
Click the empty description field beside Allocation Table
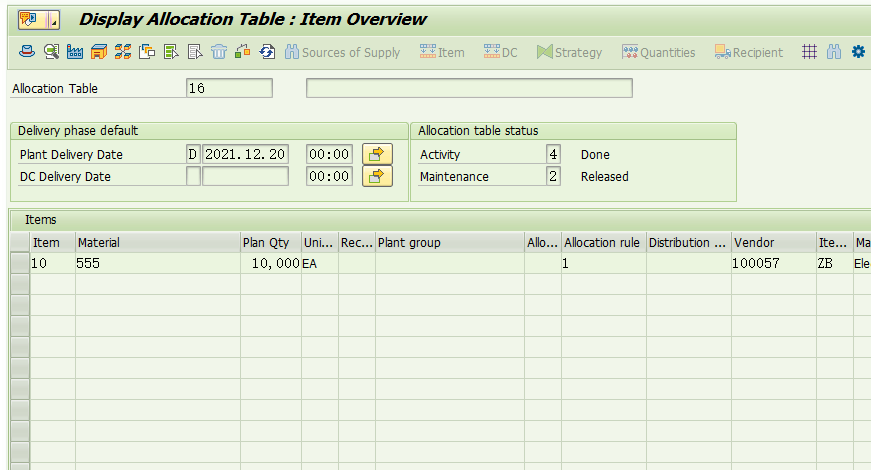point(469,88)
